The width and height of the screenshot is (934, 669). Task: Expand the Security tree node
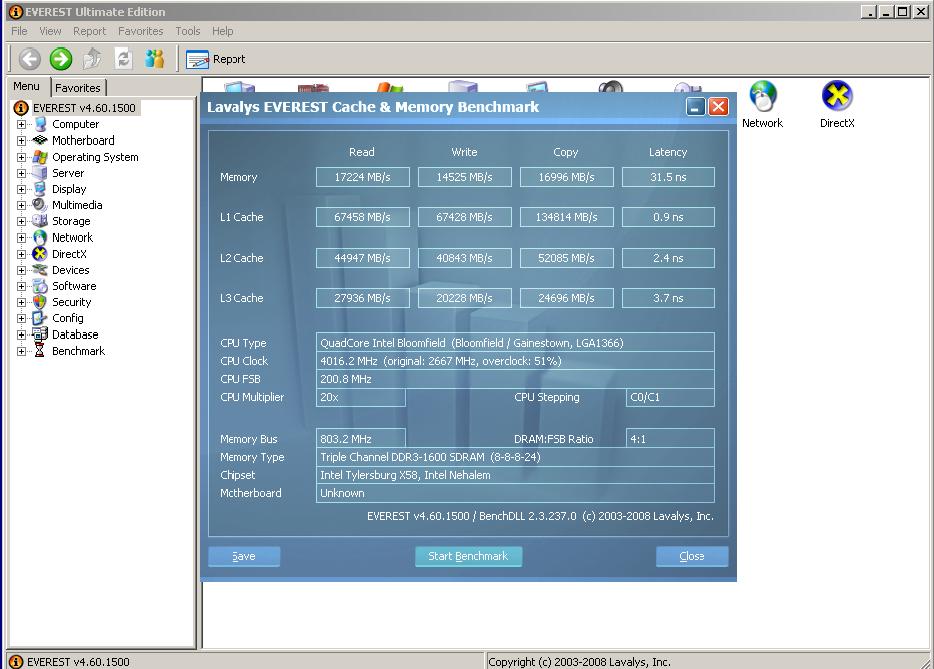click(21, 303)
